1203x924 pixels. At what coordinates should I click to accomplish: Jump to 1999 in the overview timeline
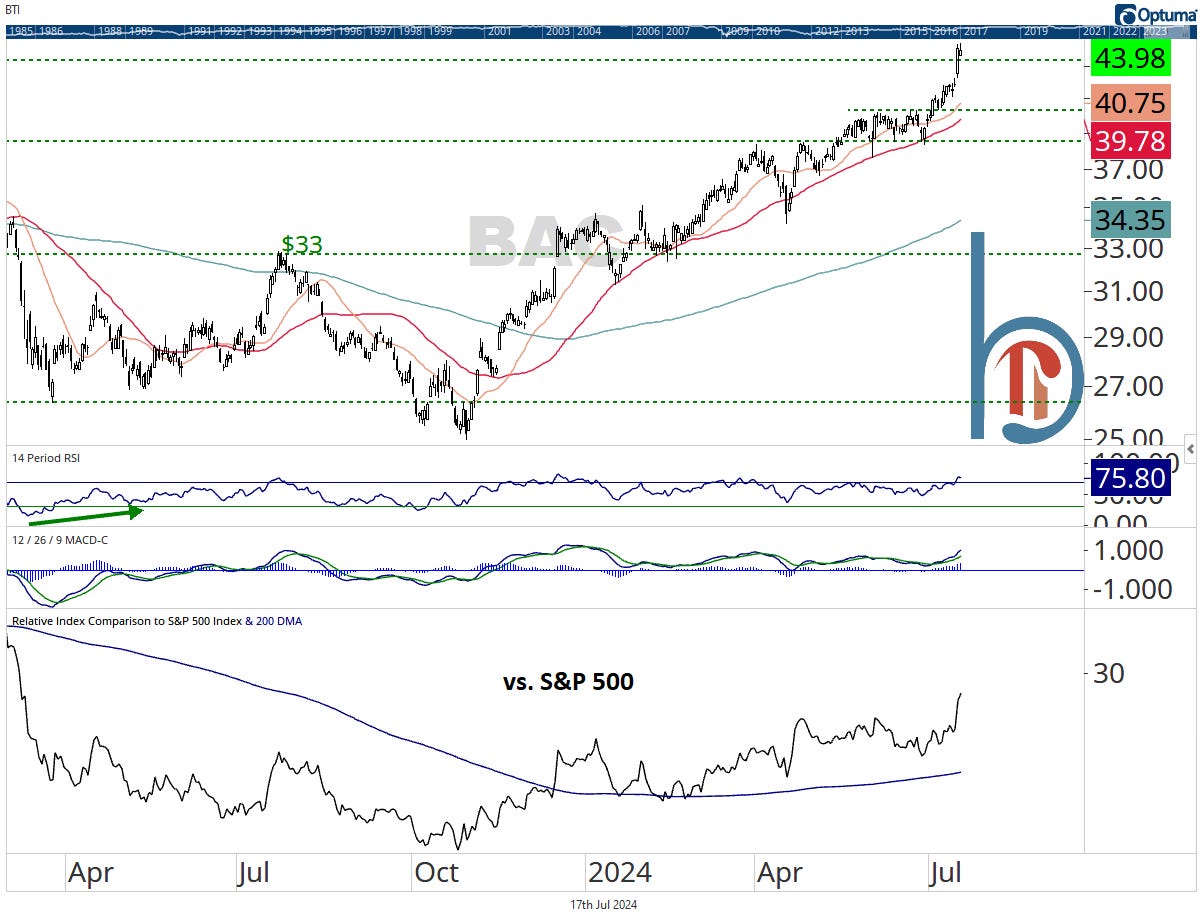pos(438,31)
